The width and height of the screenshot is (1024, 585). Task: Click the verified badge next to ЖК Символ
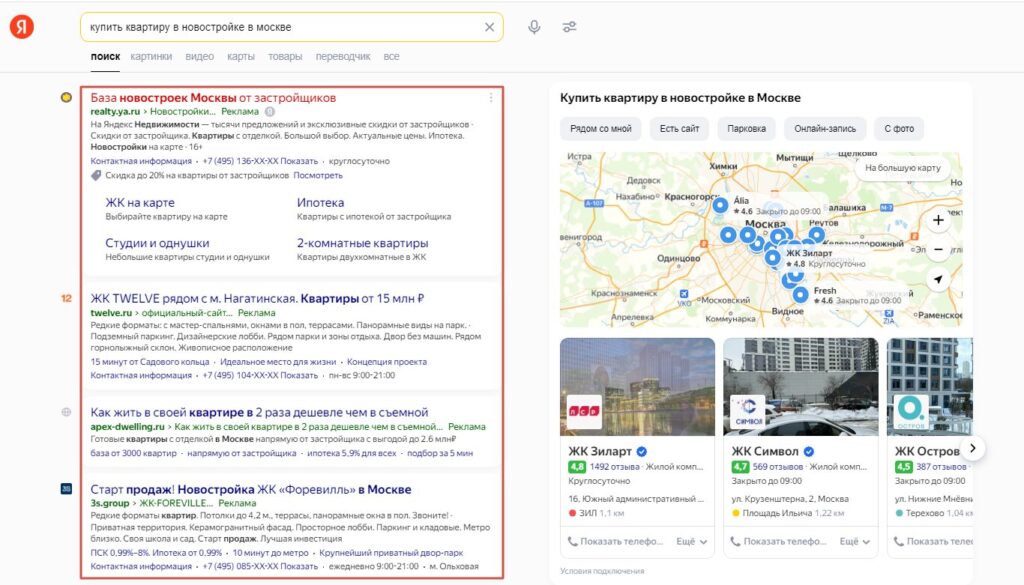point(808,451)
